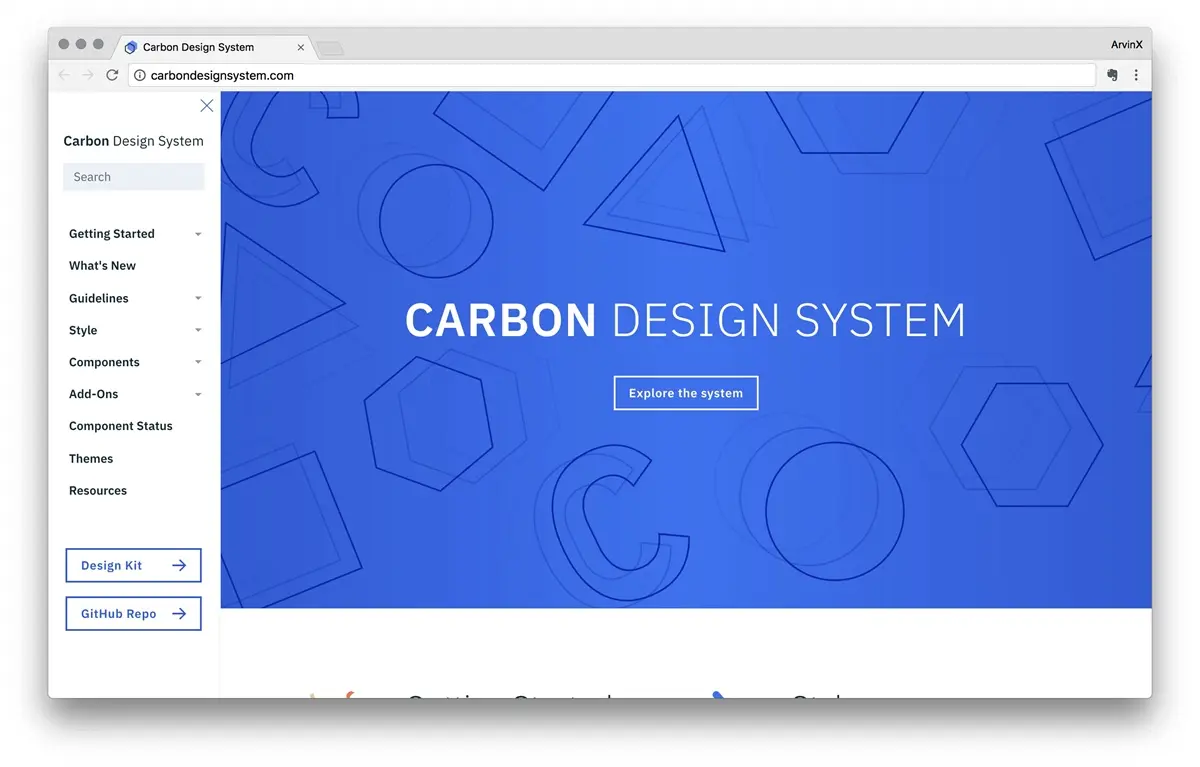The image size is (1200, 767).
Task: Click the arrow icon on GitHub Repo
Action: click(x=179, y=614)
